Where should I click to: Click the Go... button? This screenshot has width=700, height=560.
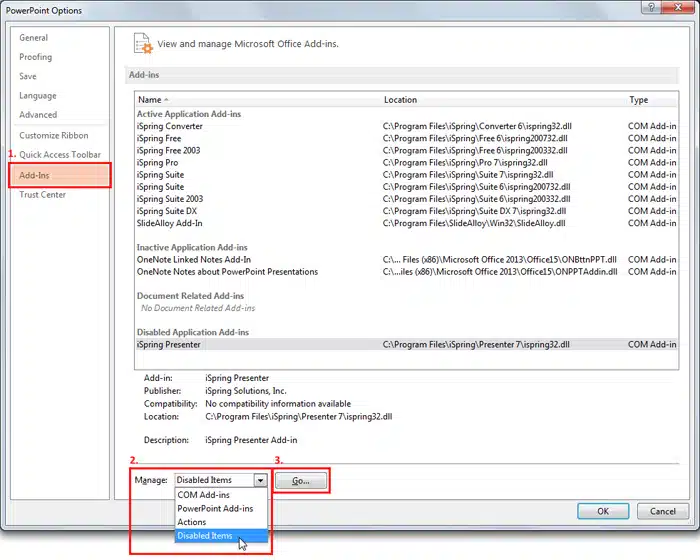point(300,481)
